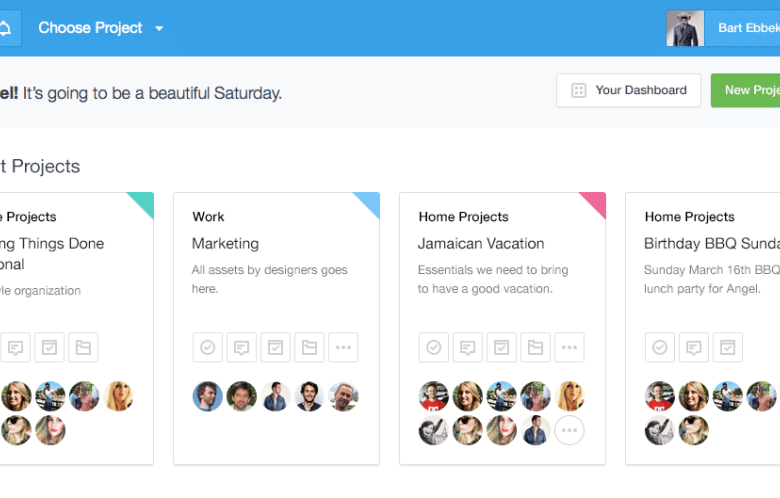Open the Marketing card's discussions icon
Viewport: 780px width, 498px height.
coord(242,347)
